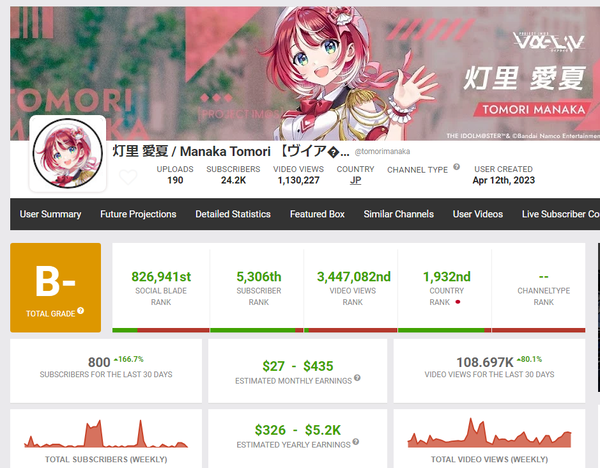Click the $326 - $5.2K yearly earnings

298,430
